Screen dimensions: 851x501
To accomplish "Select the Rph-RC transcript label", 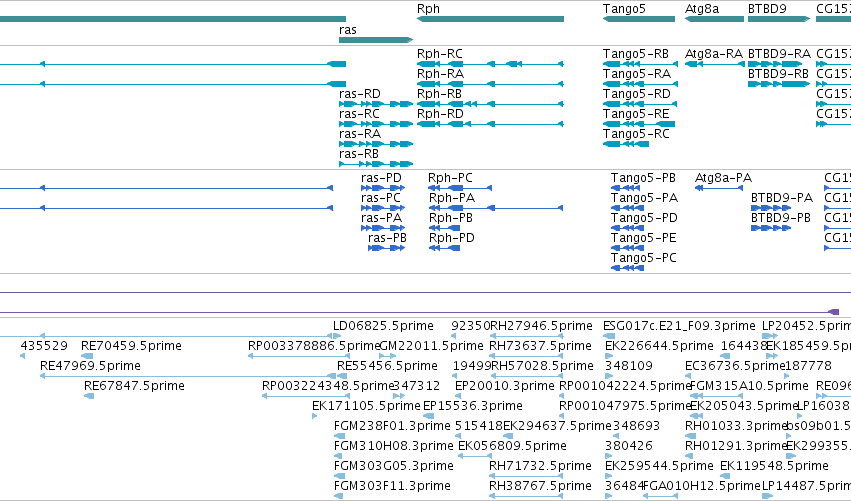I will tap(440, 54).
